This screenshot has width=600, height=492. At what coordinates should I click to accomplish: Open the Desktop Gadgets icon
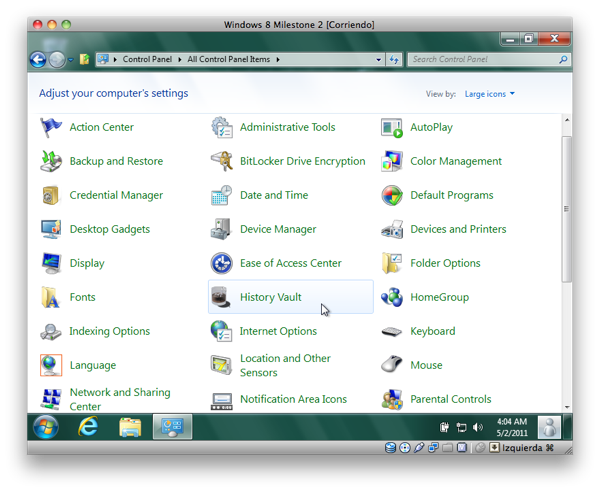click(x=51, y=229)
